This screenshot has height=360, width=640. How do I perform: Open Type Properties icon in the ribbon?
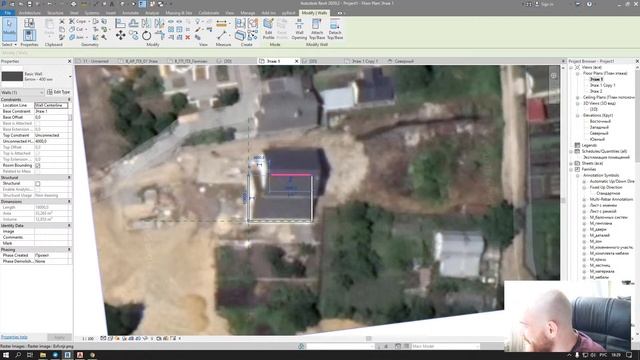[29, 23]
